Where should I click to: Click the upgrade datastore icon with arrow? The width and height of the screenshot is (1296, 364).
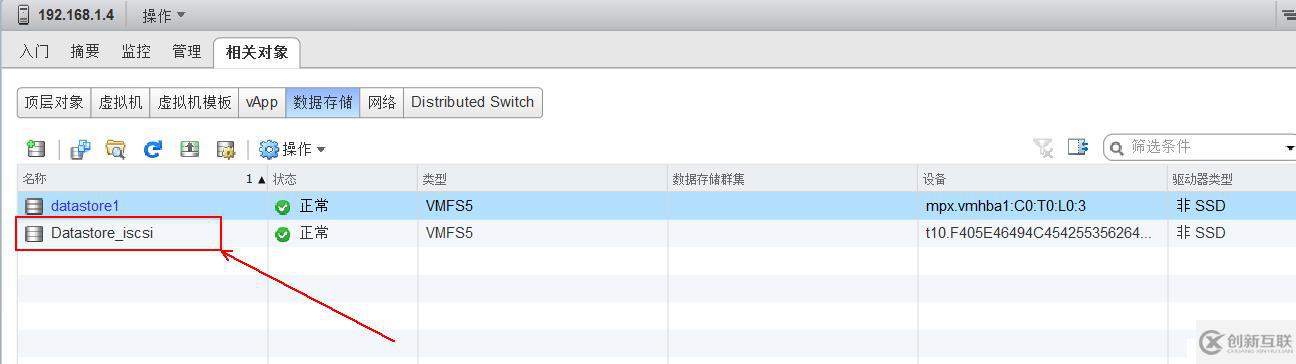click(189, 149)
